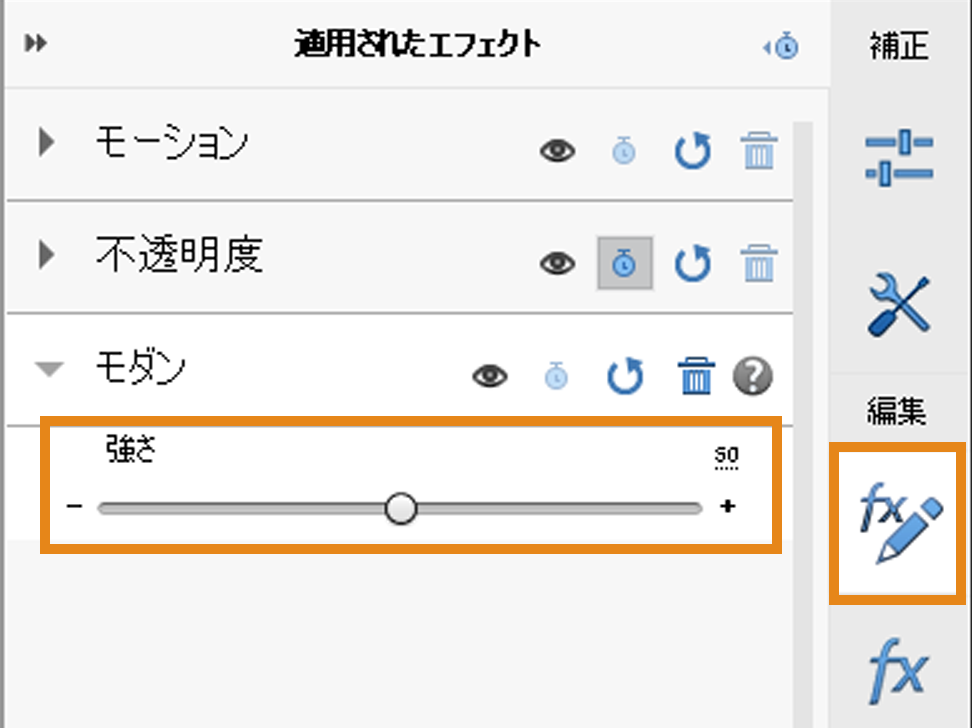
Task: Switch to the 補正 section
Action: tap(897, 44)
